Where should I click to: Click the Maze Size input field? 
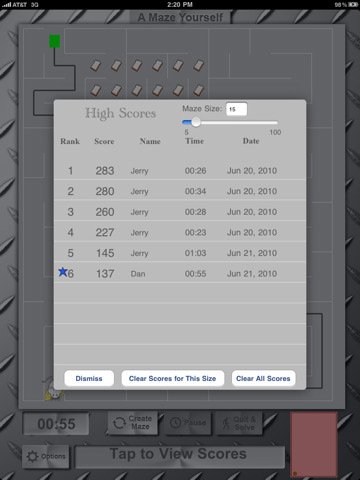(x=236, y=109)
